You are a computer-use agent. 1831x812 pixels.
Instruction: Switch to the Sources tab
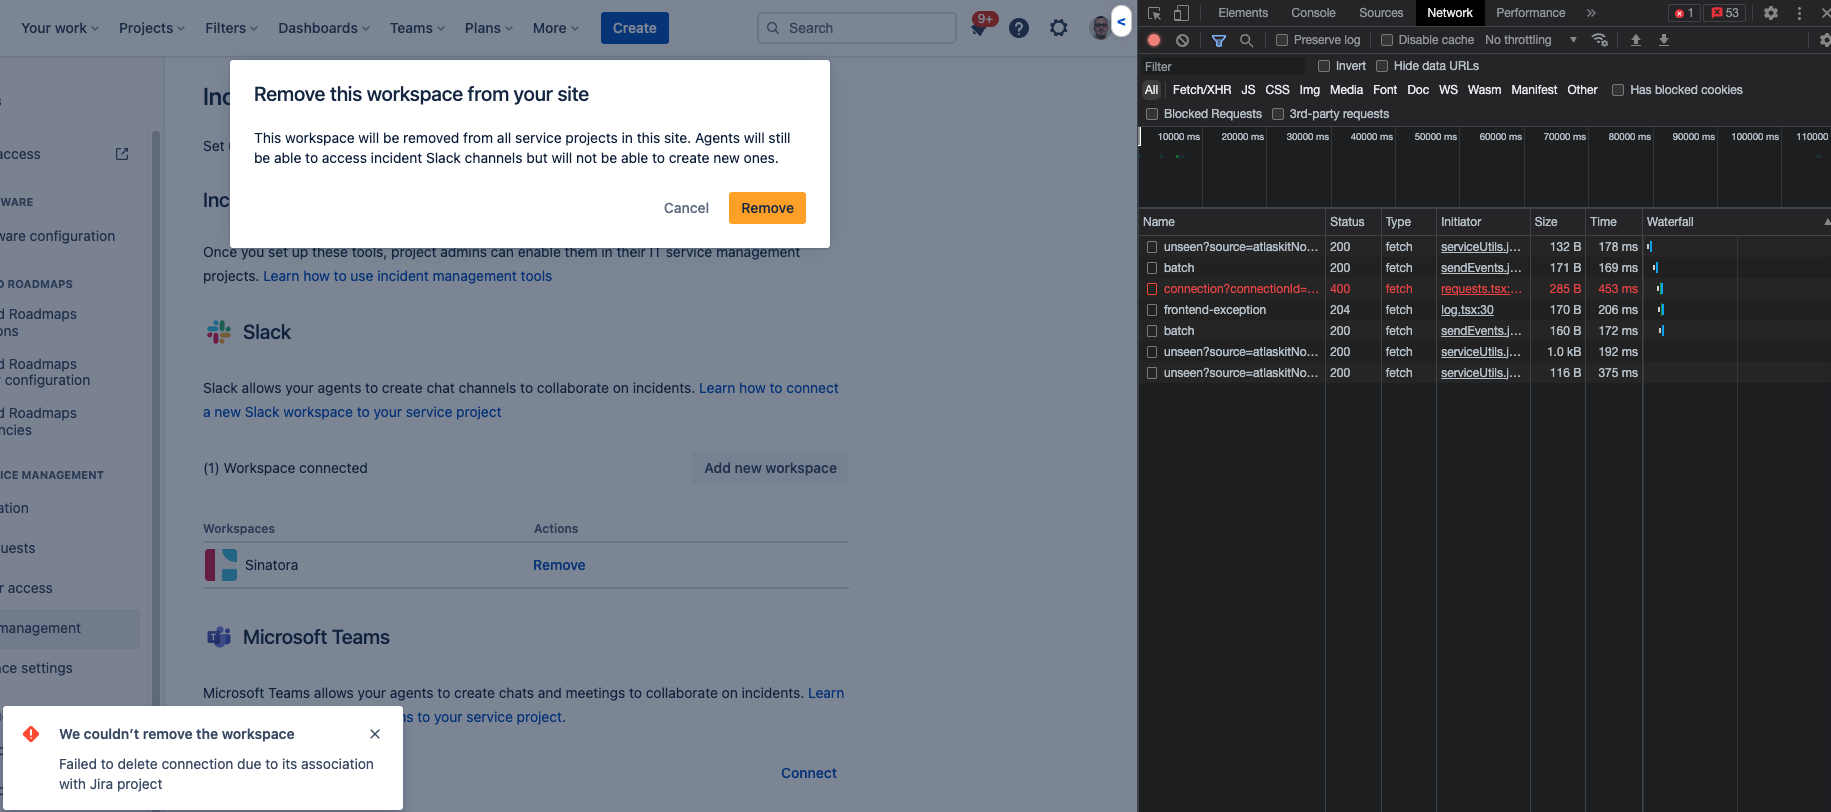click(1381, 13)
